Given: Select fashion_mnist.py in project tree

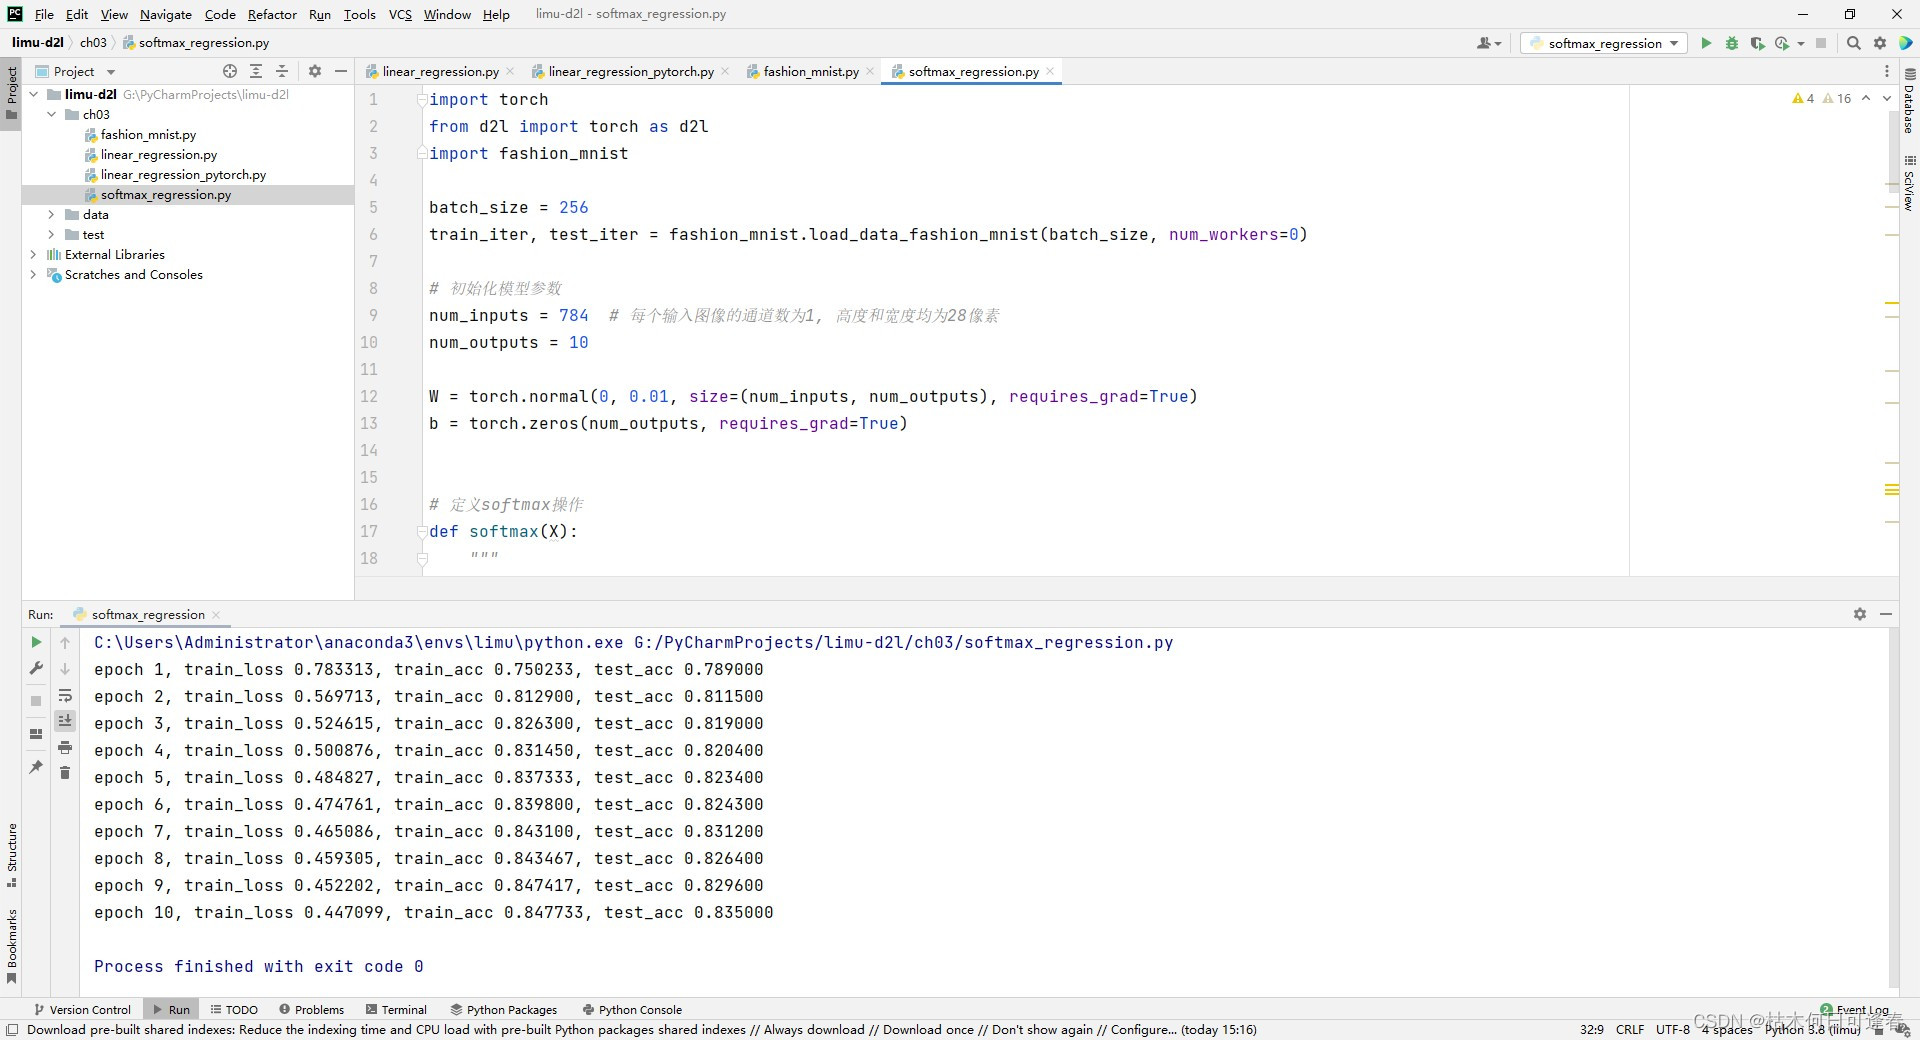Looking at the screenshot, I should 148,135.
